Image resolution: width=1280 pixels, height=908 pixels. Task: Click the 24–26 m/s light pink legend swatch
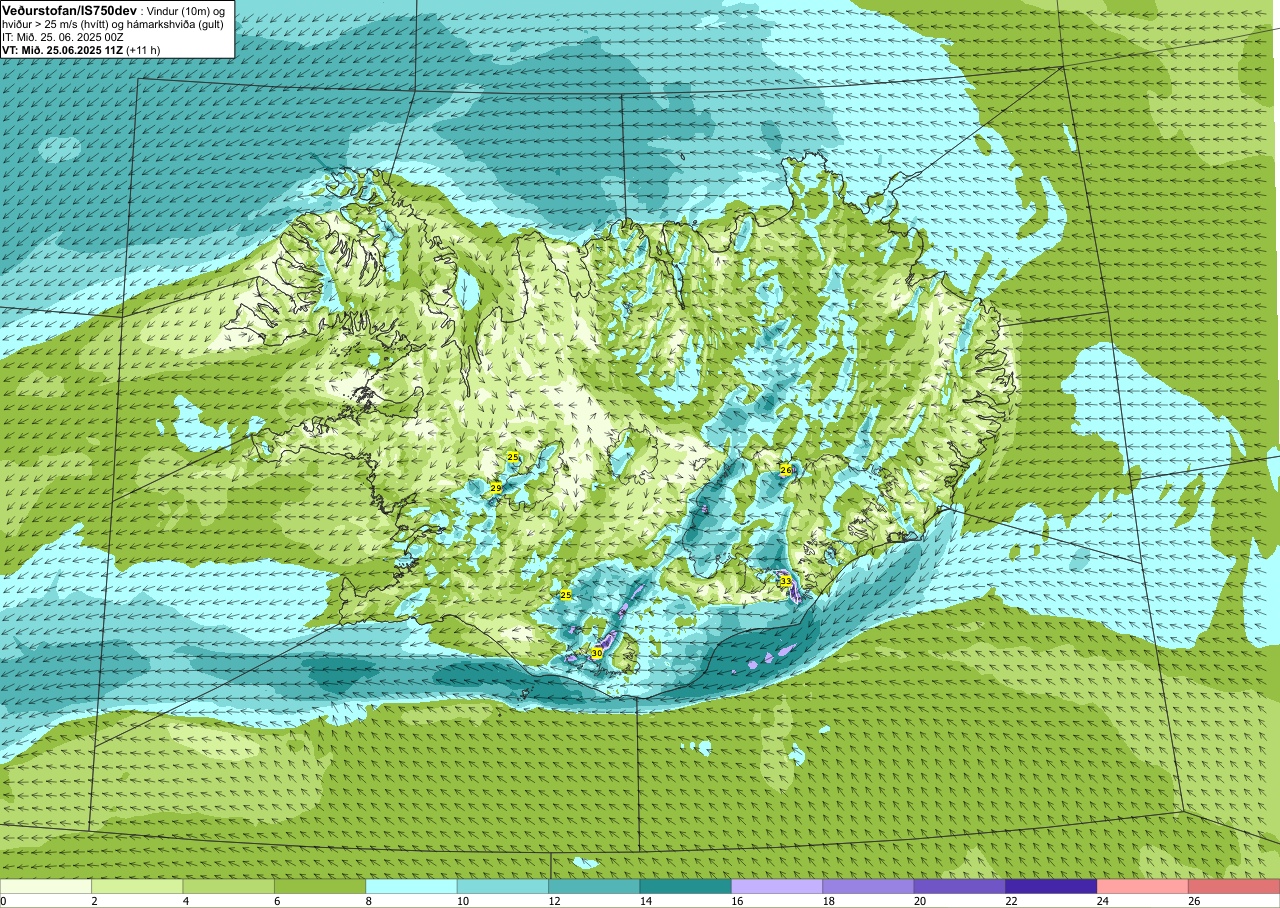point(1143,886)
